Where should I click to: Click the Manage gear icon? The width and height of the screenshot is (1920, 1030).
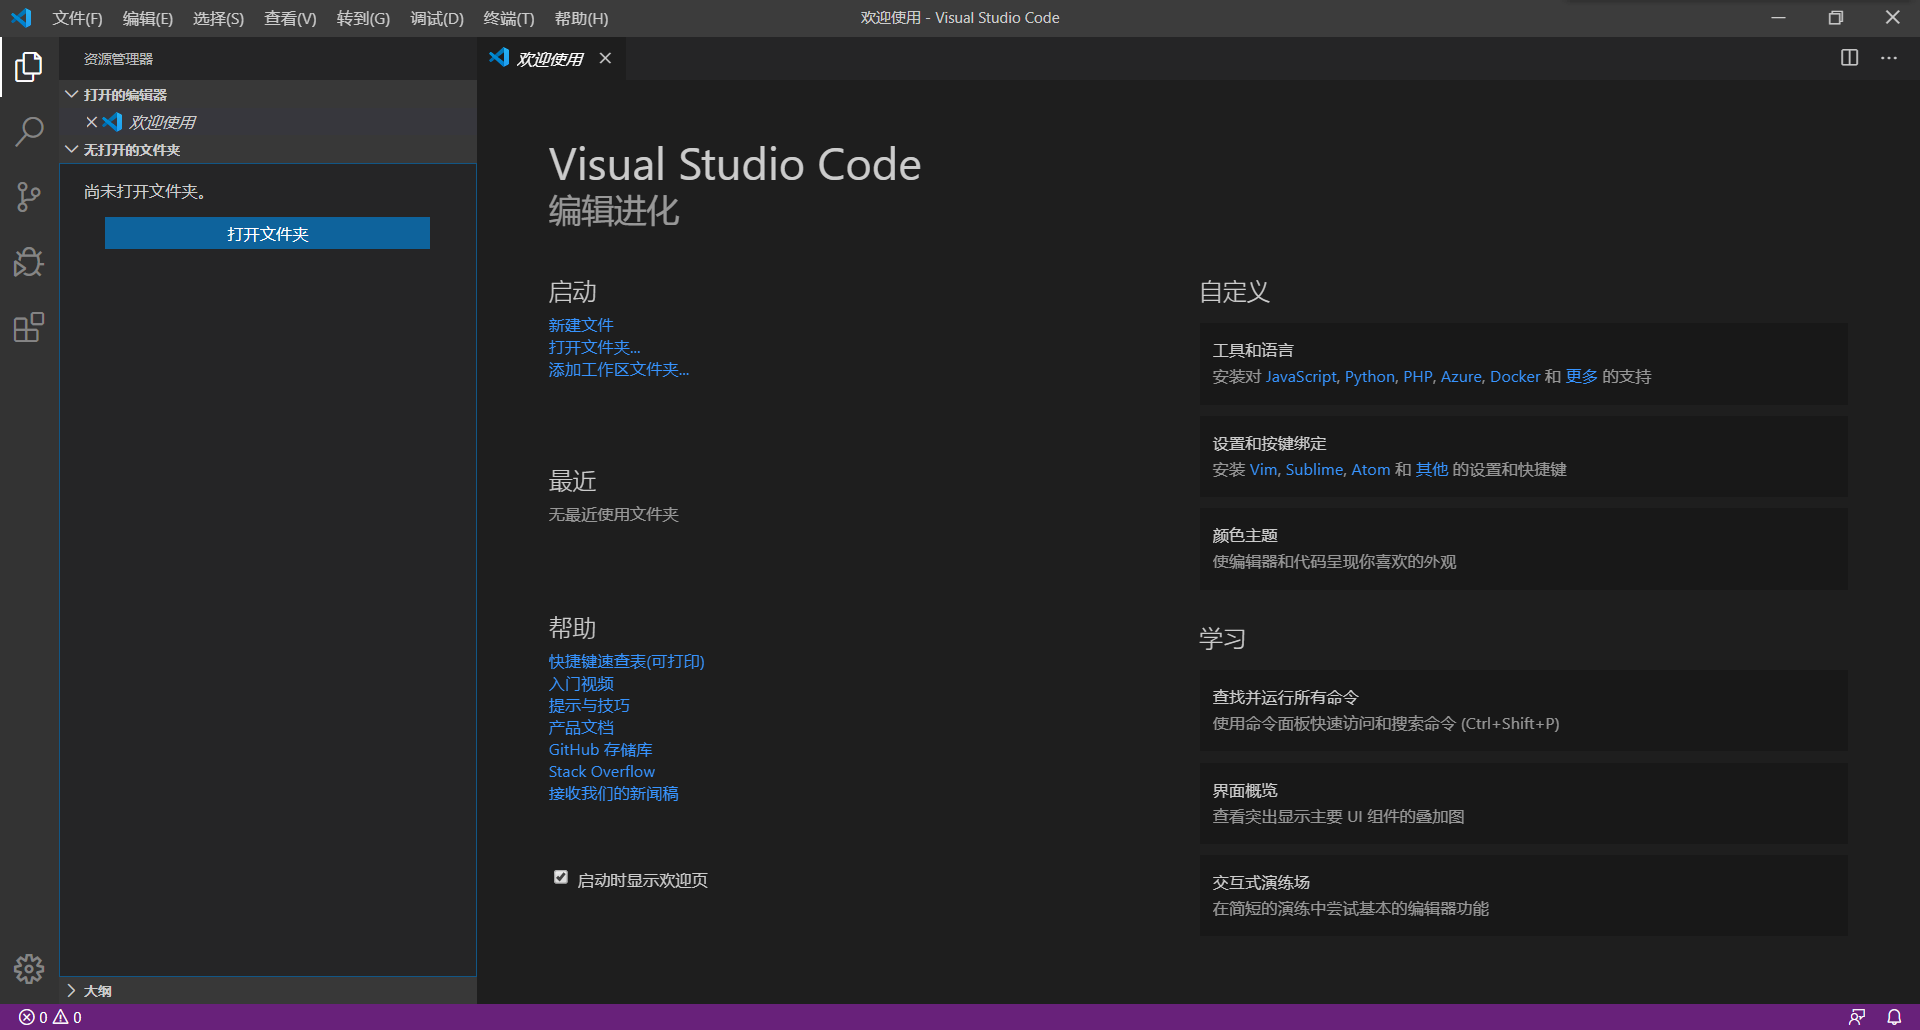click(29, 968)
